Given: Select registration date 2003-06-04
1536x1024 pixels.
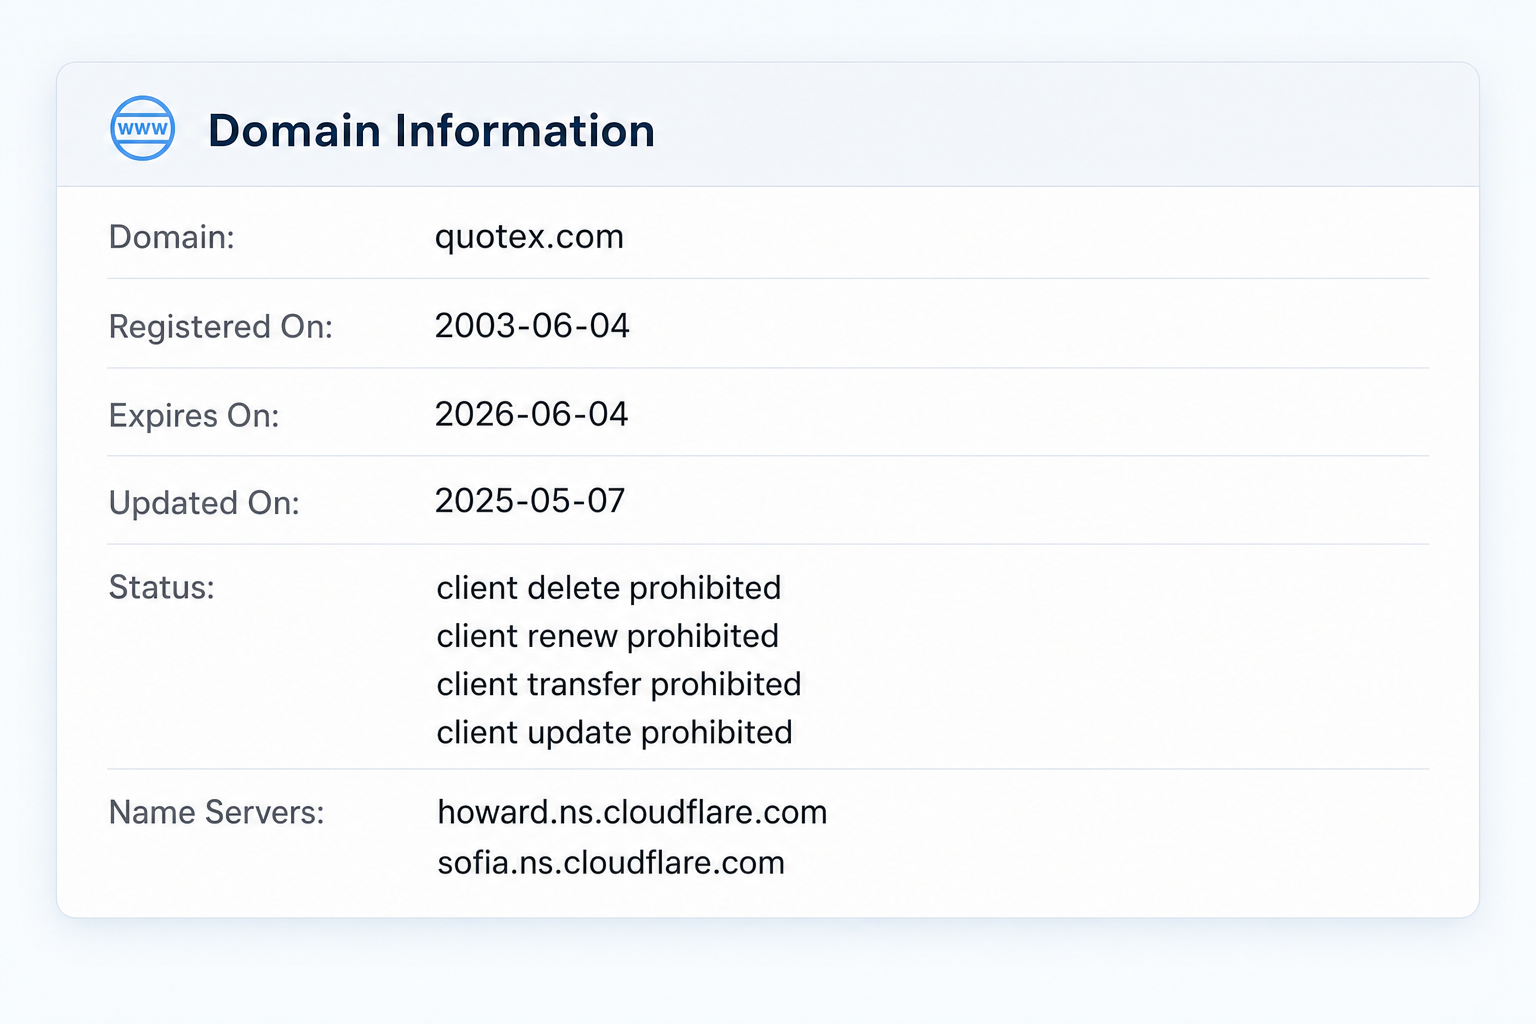Looking at the screenshot, I should click(532, 326).
